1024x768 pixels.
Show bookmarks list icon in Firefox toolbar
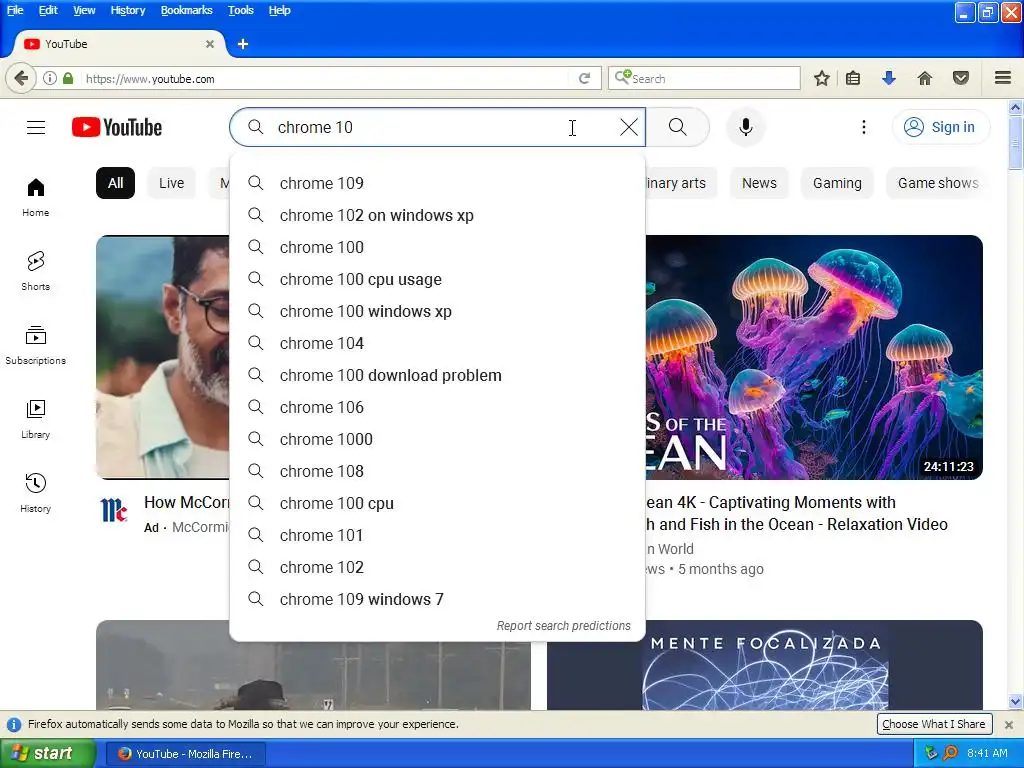click(853, 78)
